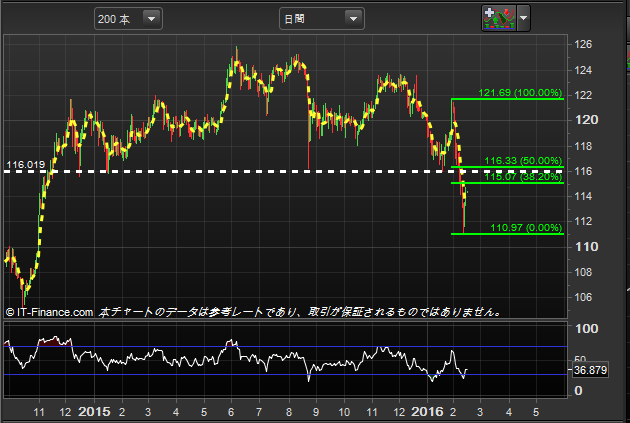
Task: Click the 116.019 horizontal line label
Action: coord(26,165)
